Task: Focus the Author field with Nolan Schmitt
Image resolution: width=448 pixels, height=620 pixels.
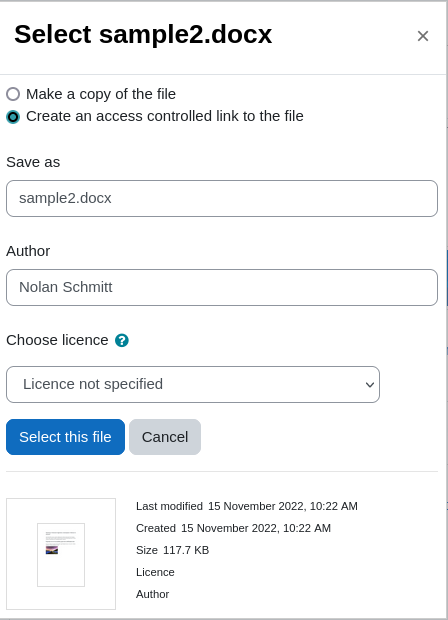Action: point(222,287)
